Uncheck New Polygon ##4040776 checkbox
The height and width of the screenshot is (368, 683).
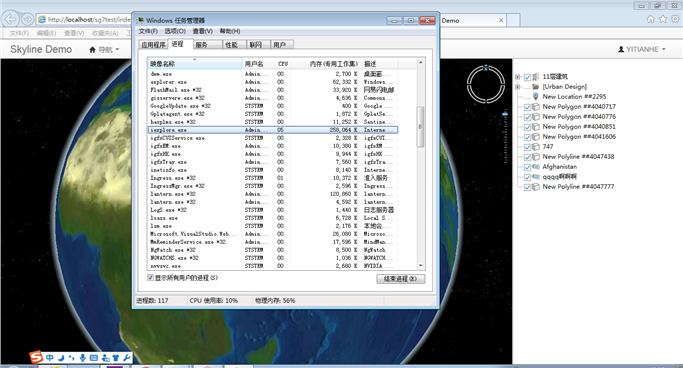(527, 117)
